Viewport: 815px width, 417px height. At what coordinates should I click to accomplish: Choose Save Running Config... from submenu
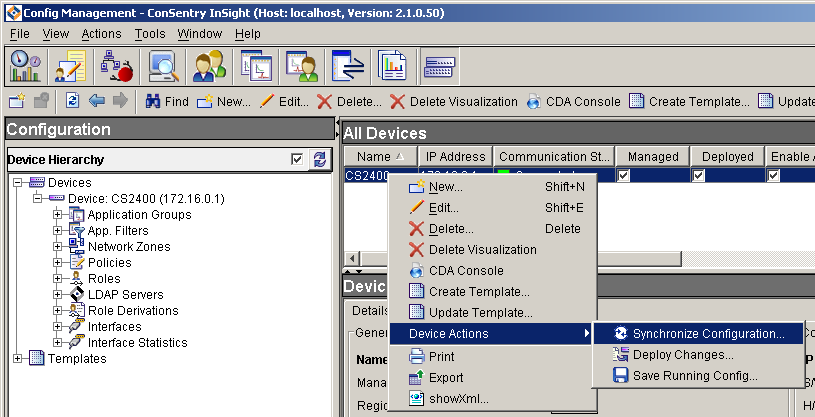[x=698, y=376]
